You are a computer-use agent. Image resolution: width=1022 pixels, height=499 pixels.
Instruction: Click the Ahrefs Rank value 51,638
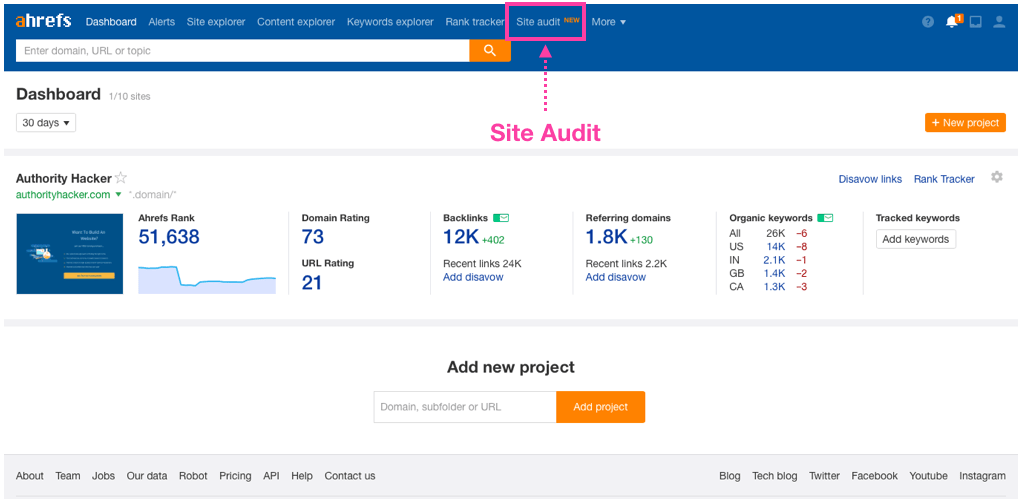point(169,237)
